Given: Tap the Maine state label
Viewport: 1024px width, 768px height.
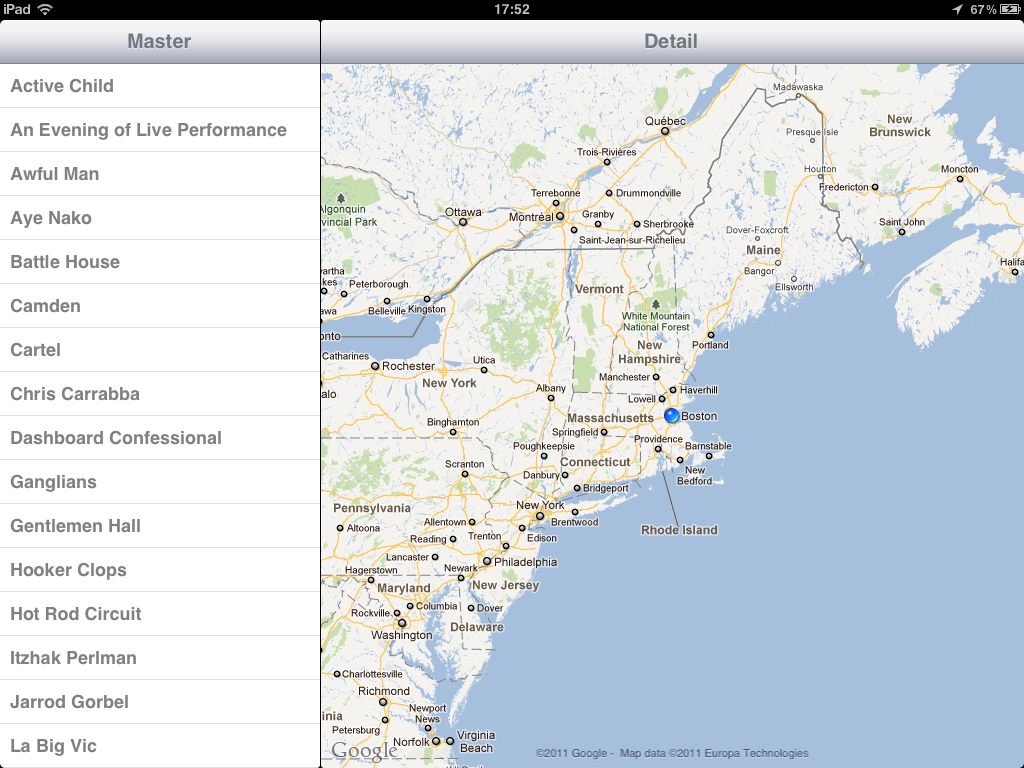Looking at the screenshot, I should click(763, 250).
